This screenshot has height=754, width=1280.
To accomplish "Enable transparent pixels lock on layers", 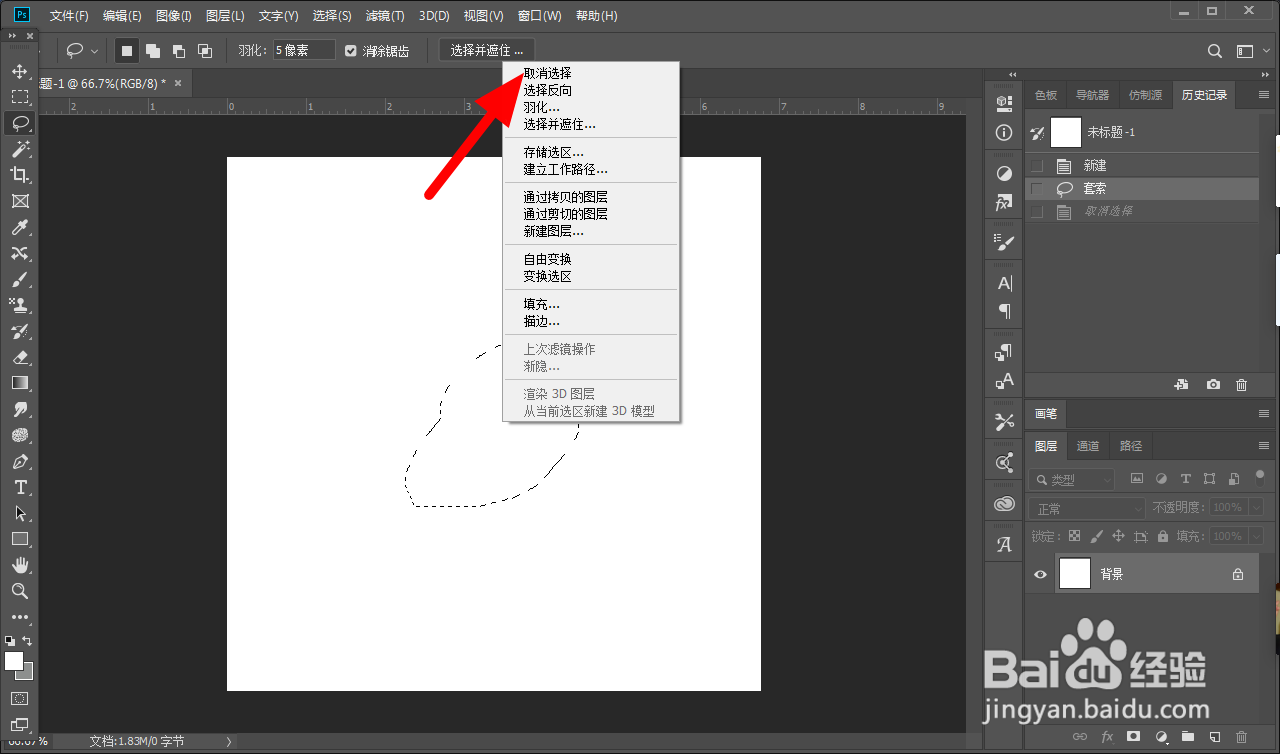I will tap(1074, 536).
